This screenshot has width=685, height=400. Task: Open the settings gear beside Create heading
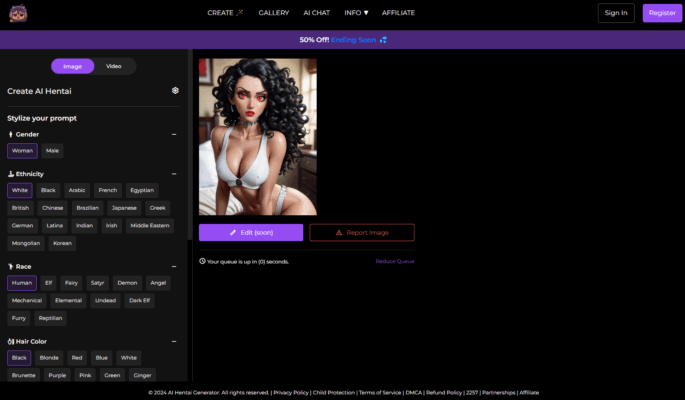coord(175,90)
